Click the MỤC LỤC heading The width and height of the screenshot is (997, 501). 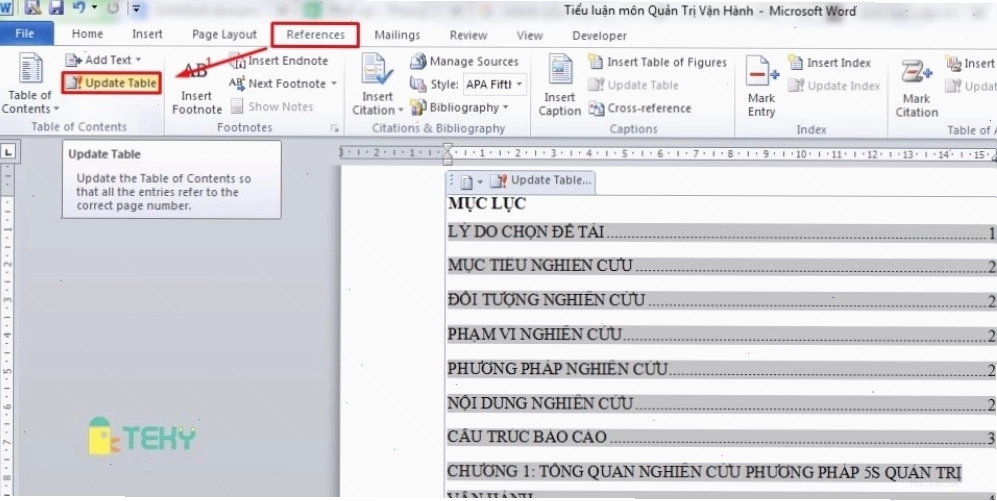[x=487, y=203]
